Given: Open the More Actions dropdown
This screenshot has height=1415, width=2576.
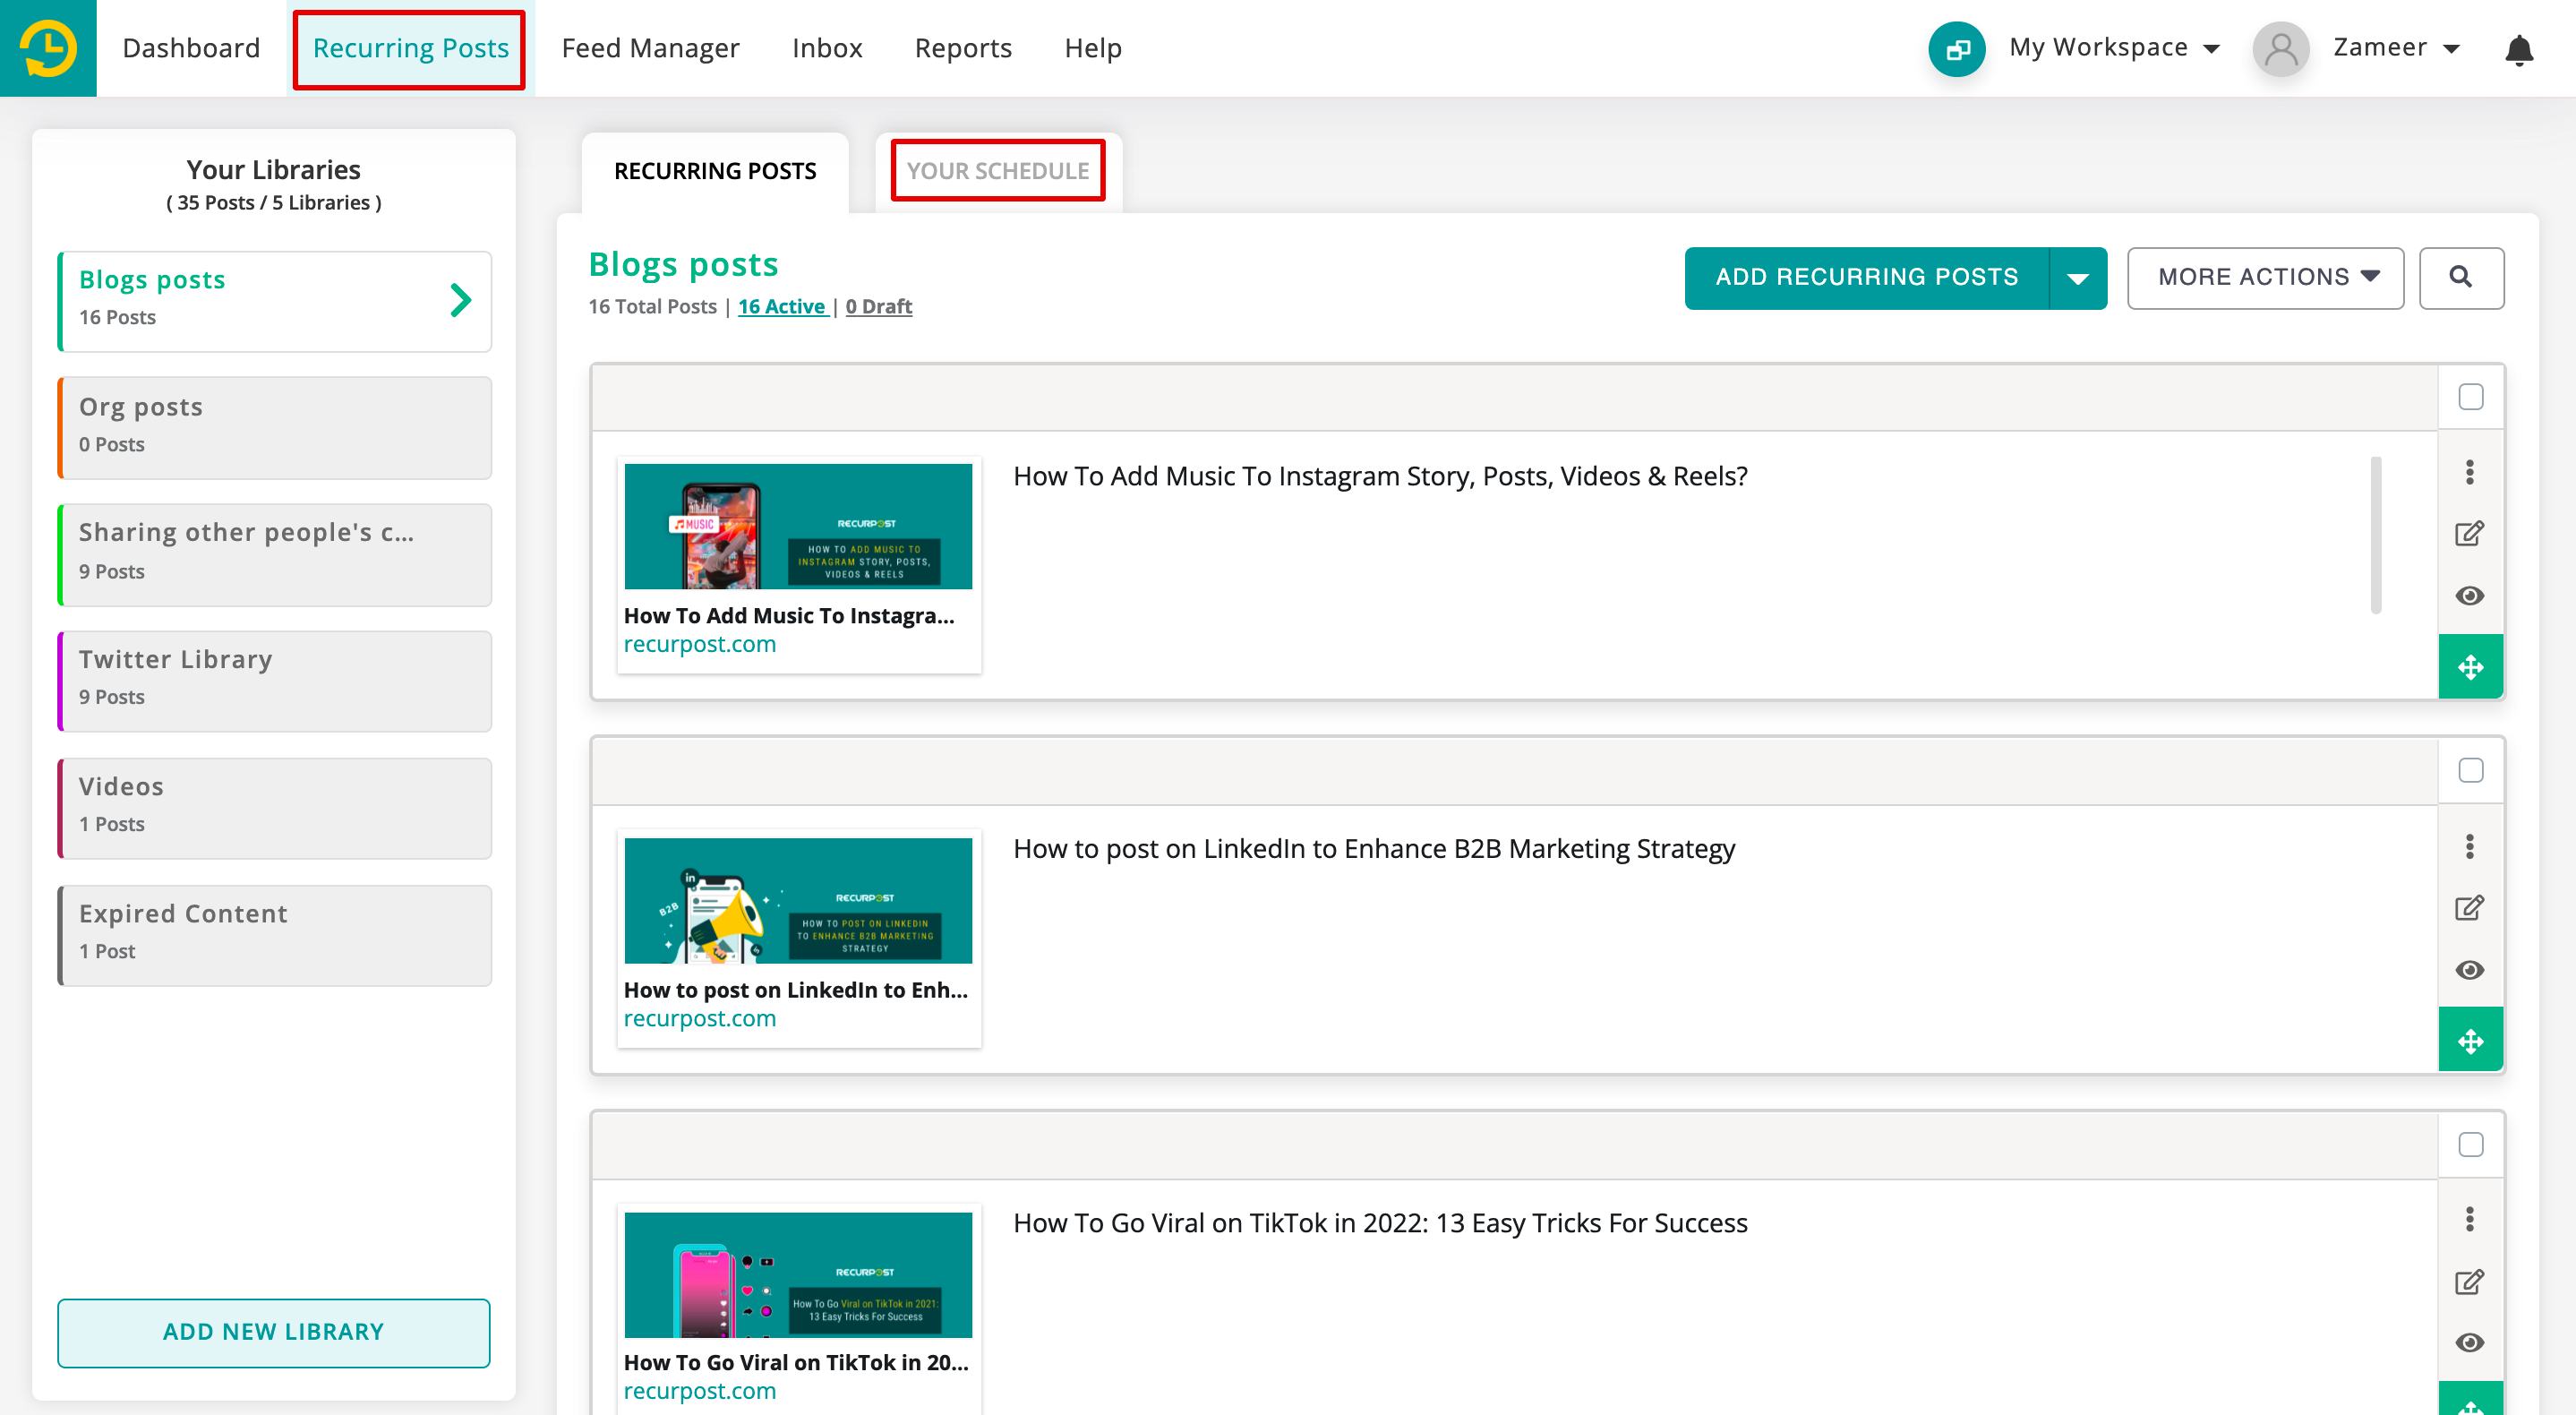Looking at the screenshot, I should pyautogui.click(x=2265, y=277).
